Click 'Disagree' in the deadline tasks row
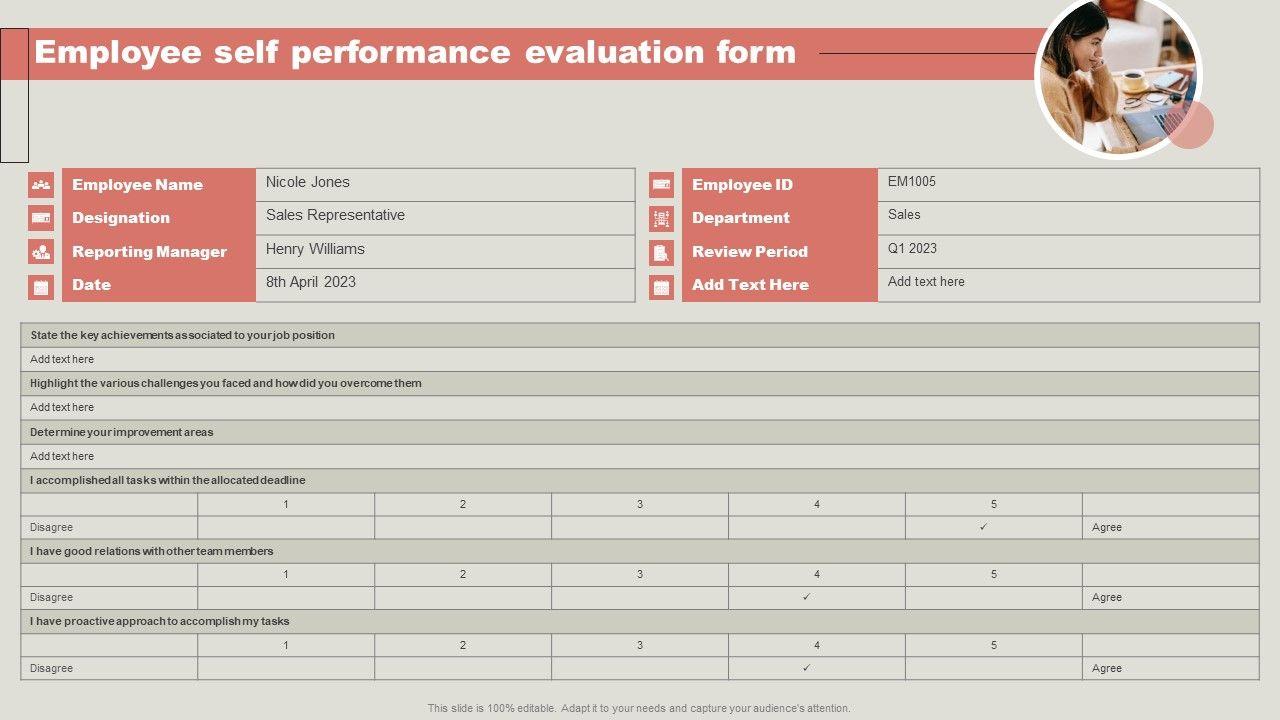The height and width of the screenshot is (720, 1280). pos(51,527)
